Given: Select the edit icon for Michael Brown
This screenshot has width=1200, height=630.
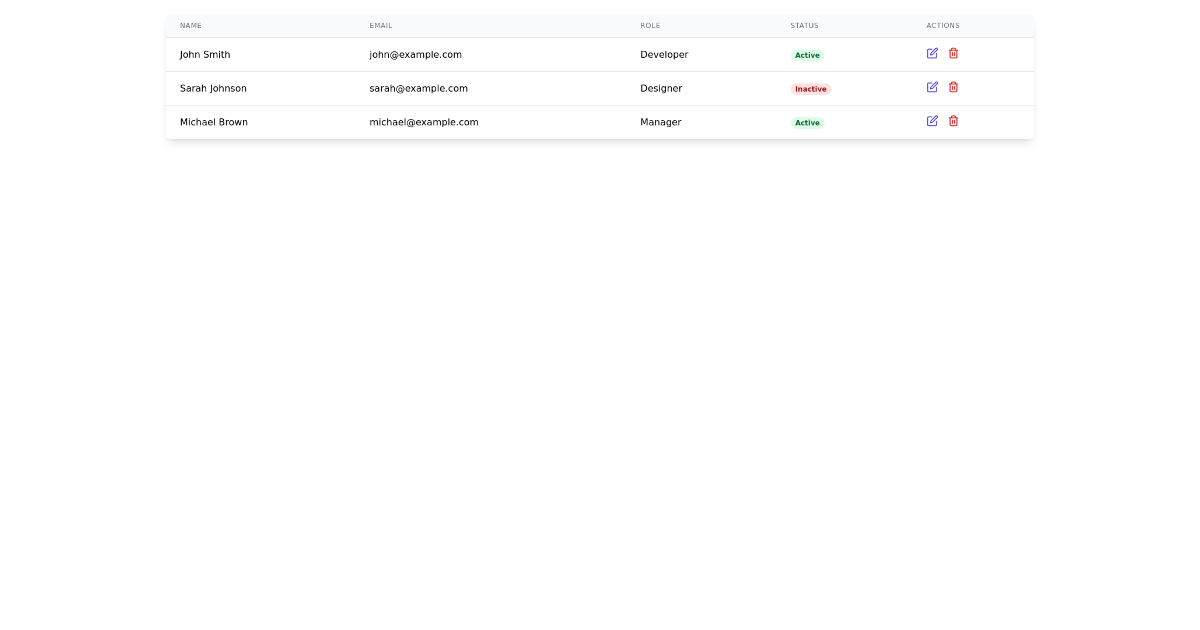Looking at the screenshot, I should [x=932, y=120].
